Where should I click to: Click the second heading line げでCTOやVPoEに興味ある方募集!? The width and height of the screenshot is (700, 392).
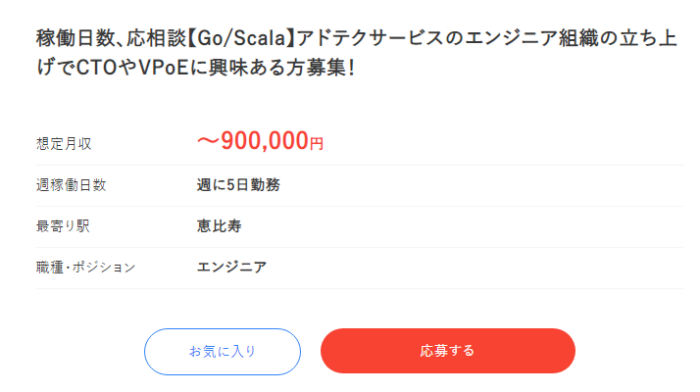click(x=196, y=68)
